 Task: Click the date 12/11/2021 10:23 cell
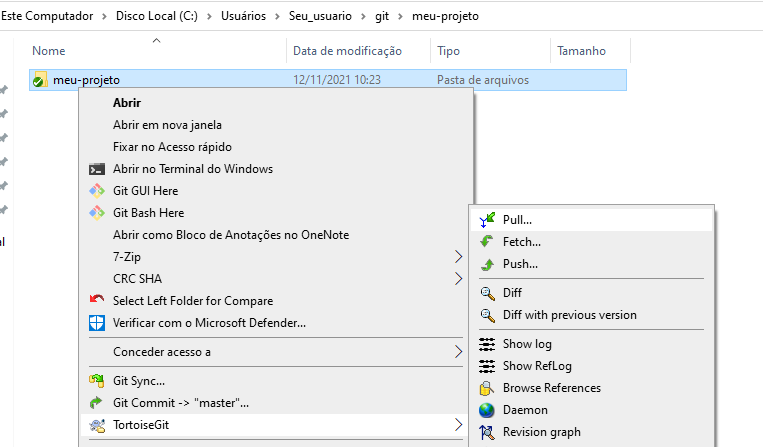(337, 80)
